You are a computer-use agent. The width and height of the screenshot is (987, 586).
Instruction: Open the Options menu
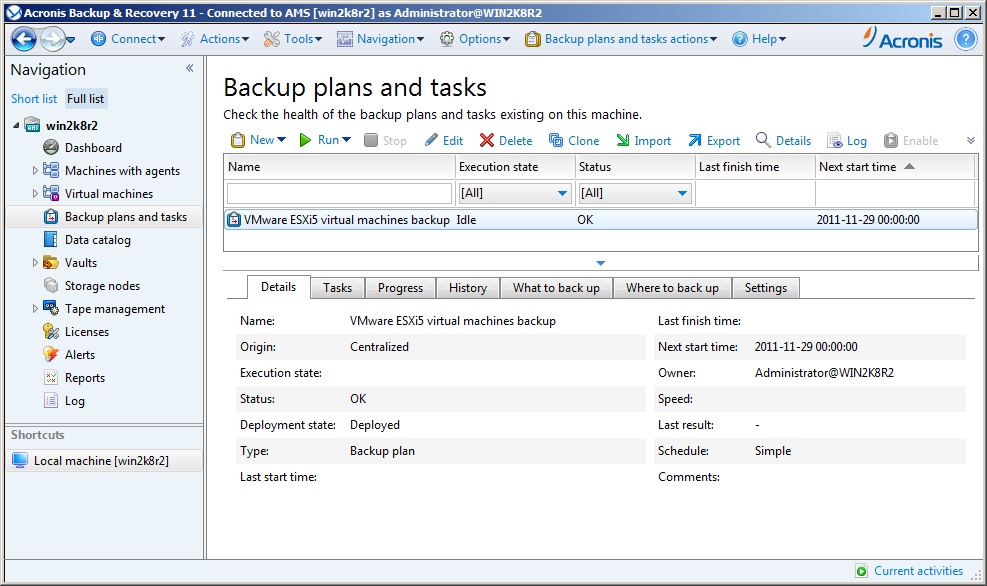pos(475,39)
